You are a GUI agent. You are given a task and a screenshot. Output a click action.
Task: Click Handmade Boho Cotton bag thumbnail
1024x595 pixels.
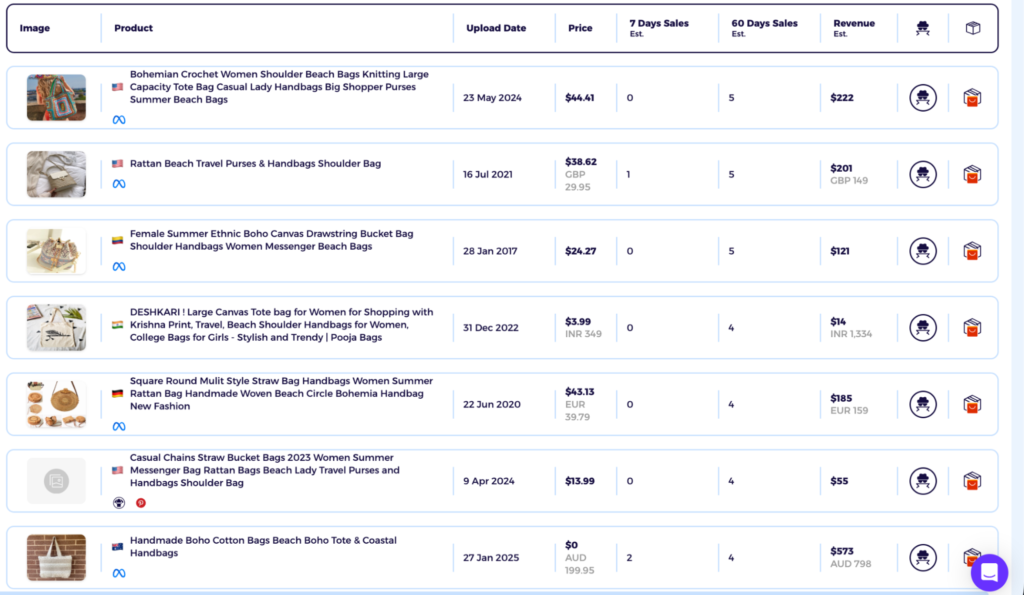click(x=56, y=558)
